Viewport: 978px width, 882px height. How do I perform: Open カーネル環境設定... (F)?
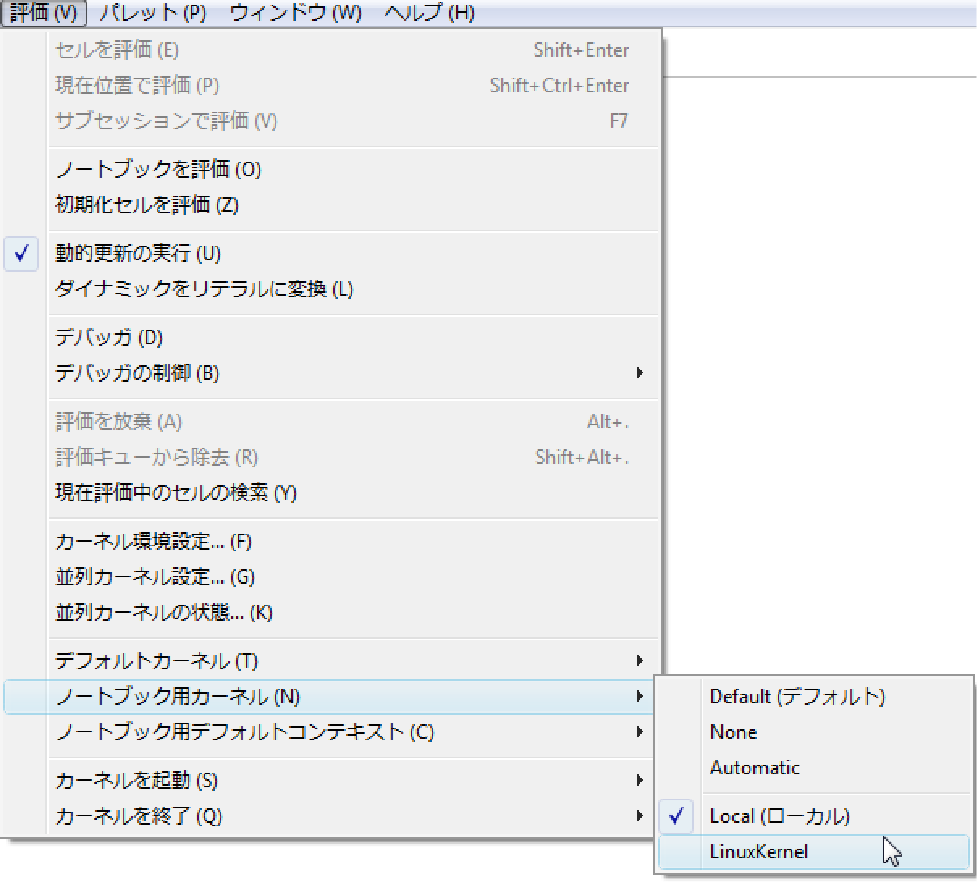331,542
